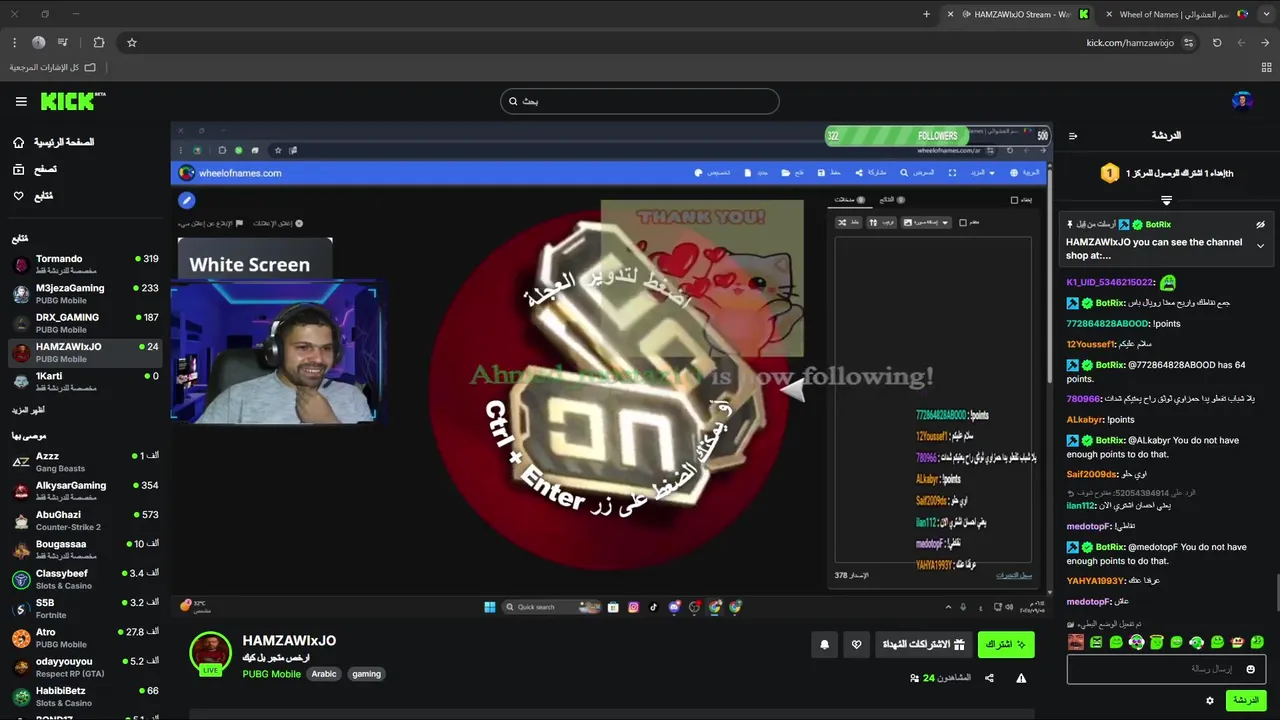The width and height of the screenshot is (1280, 720).
Task: Click the green chat send button
Action: coord(1246,700)
